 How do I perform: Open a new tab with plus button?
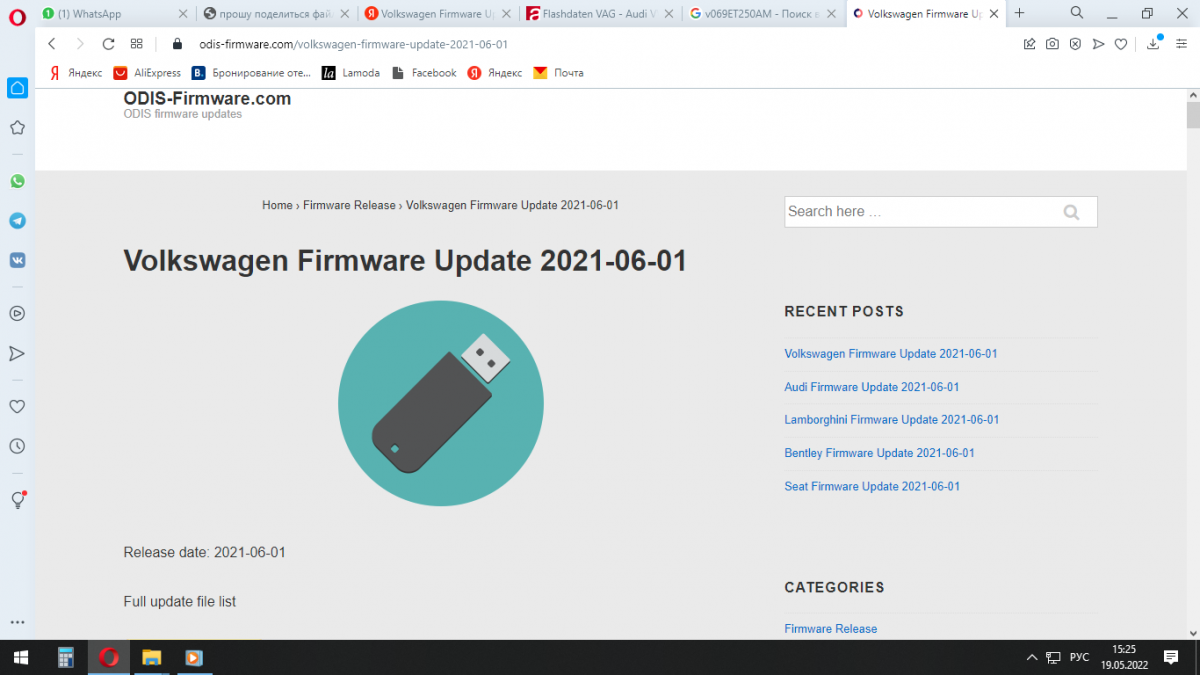pyautogui.click(x=1019, y=13)
